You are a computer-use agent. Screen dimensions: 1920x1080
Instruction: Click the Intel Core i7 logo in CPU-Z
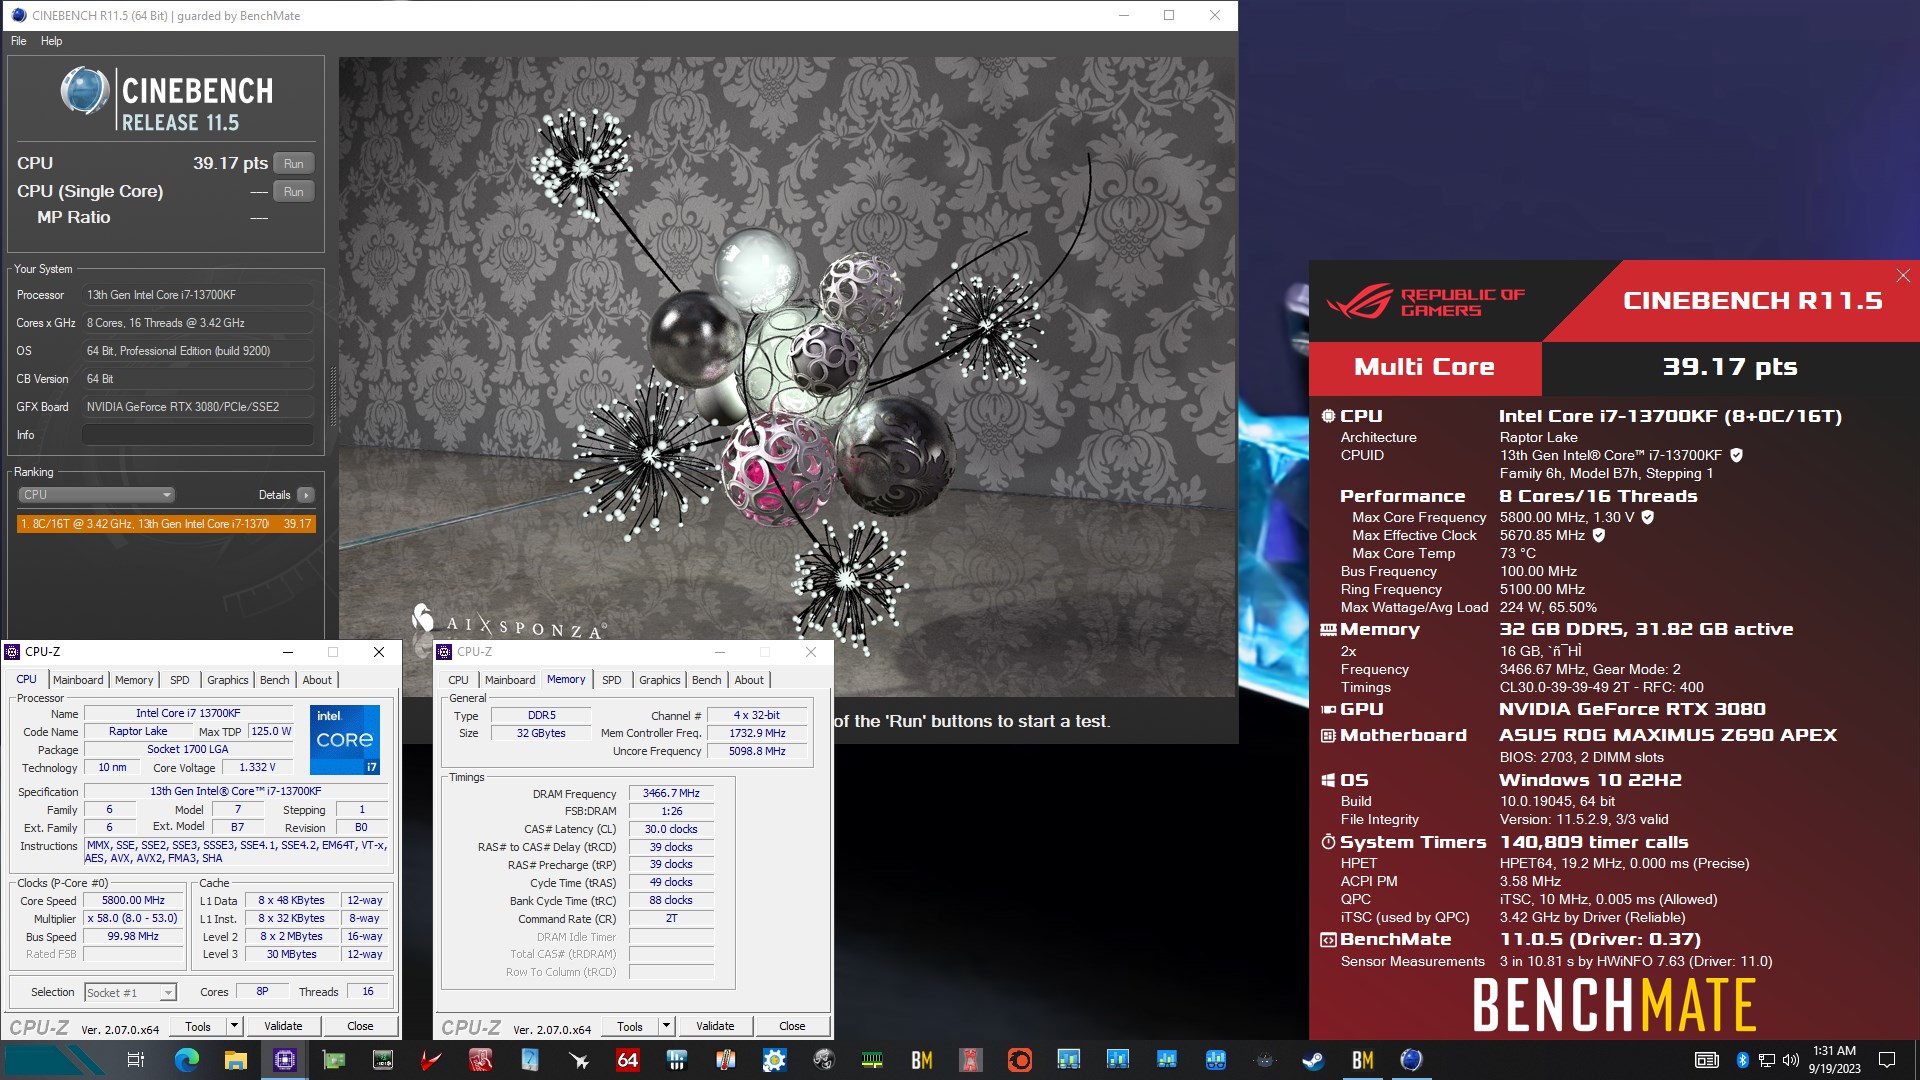click(345, 740)
